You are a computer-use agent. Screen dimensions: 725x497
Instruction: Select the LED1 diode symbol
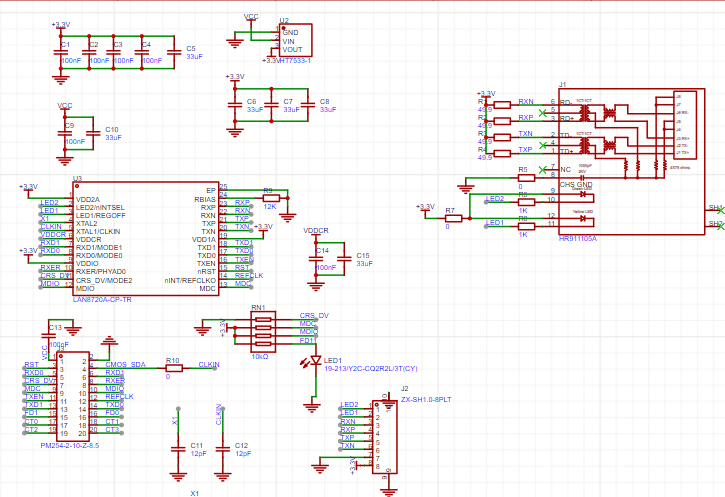coord(316,360)
